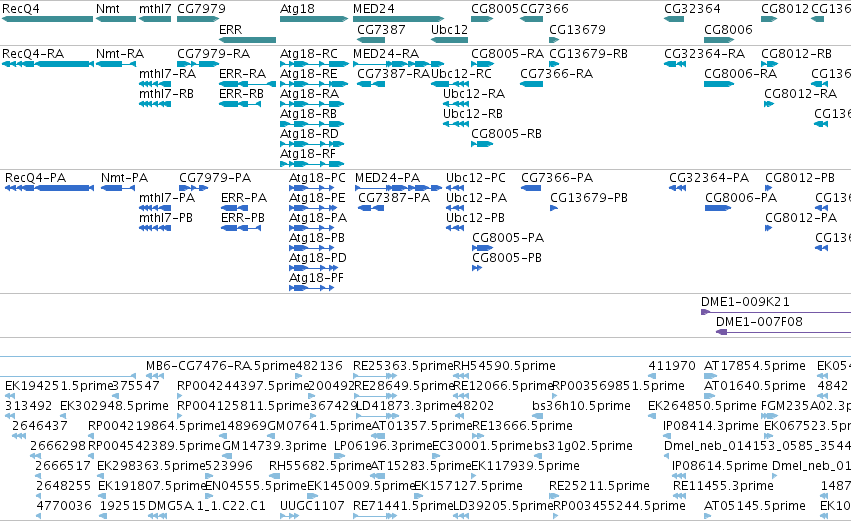Click the CG13679 gene label

[577, 30]
